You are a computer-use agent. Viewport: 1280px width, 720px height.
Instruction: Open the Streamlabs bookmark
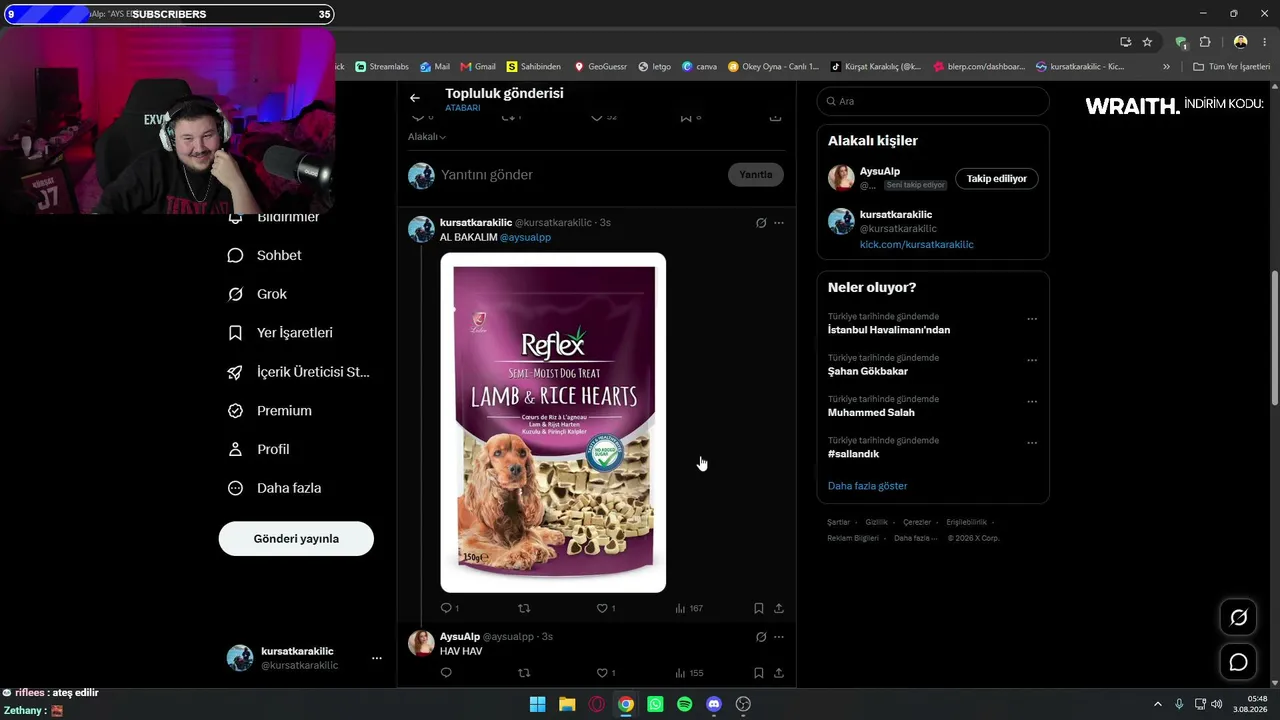click(382, 67)
